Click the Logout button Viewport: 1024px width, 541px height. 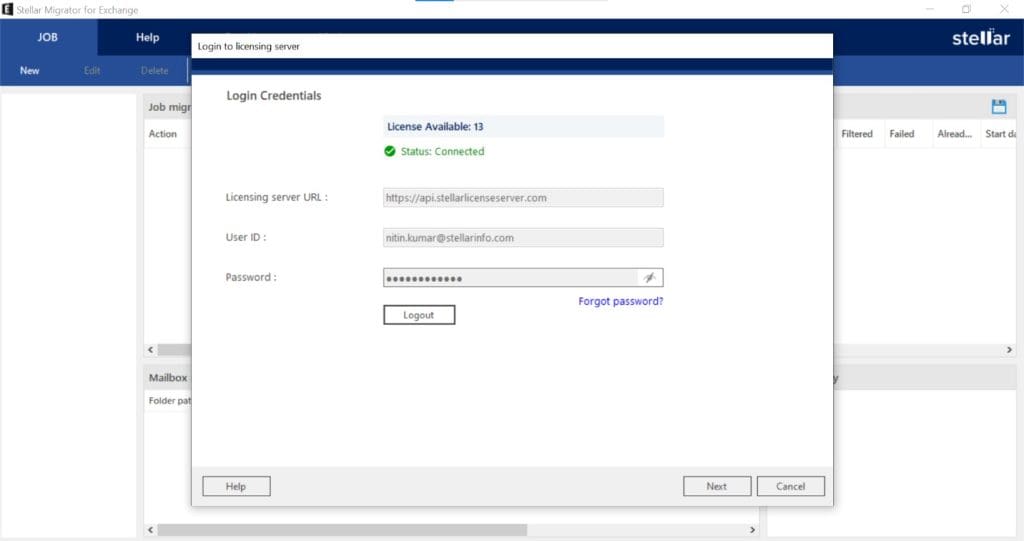point(419,315)
